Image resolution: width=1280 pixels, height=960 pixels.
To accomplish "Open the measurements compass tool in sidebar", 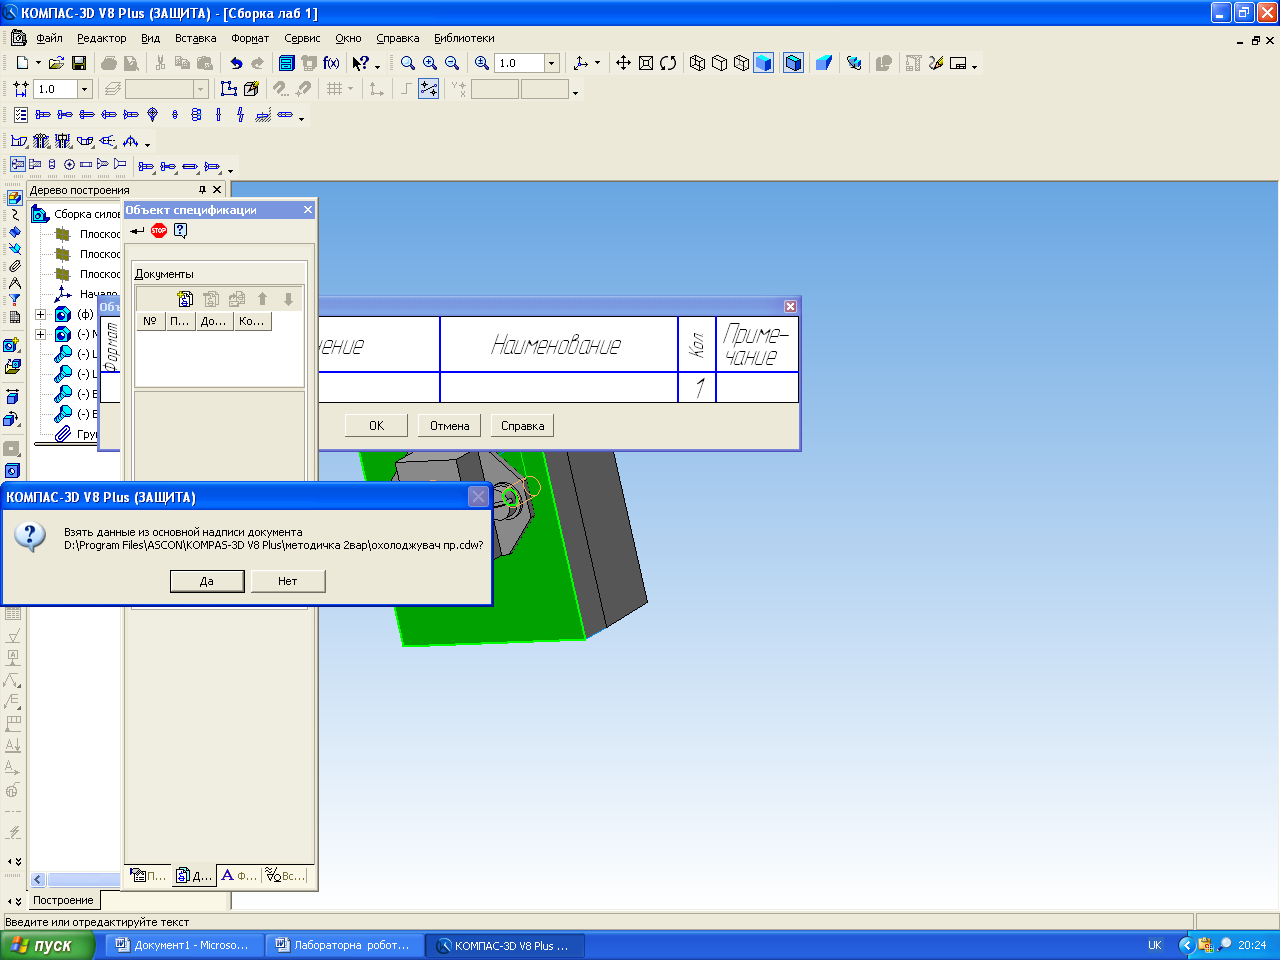I will (14, 283).
